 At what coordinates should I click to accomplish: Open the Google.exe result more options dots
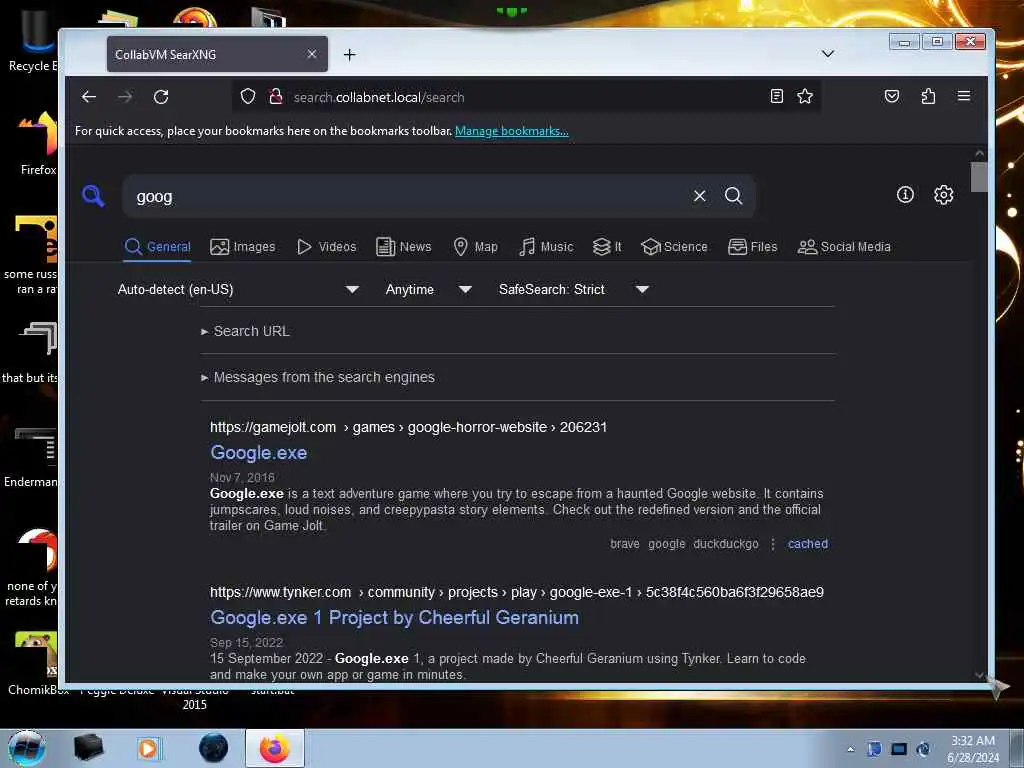[773, 544]
